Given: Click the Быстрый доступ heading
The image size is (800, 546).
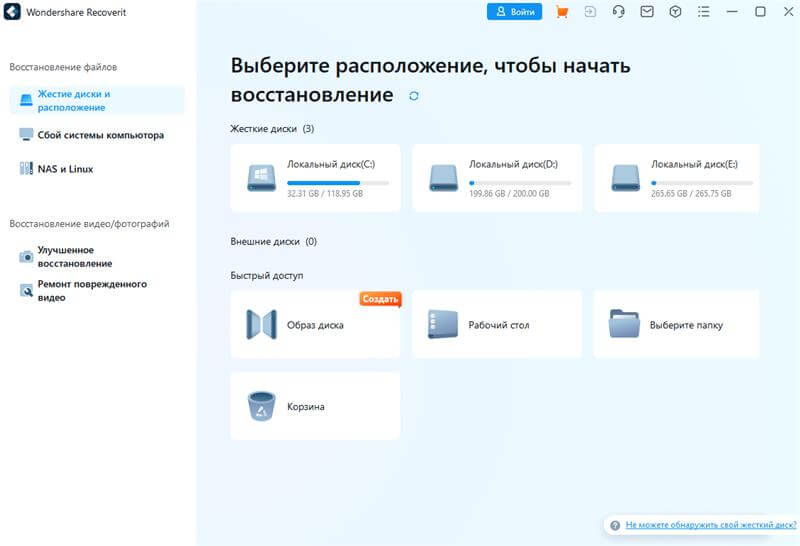Looking at the screenshot, I should click(267, 276).
